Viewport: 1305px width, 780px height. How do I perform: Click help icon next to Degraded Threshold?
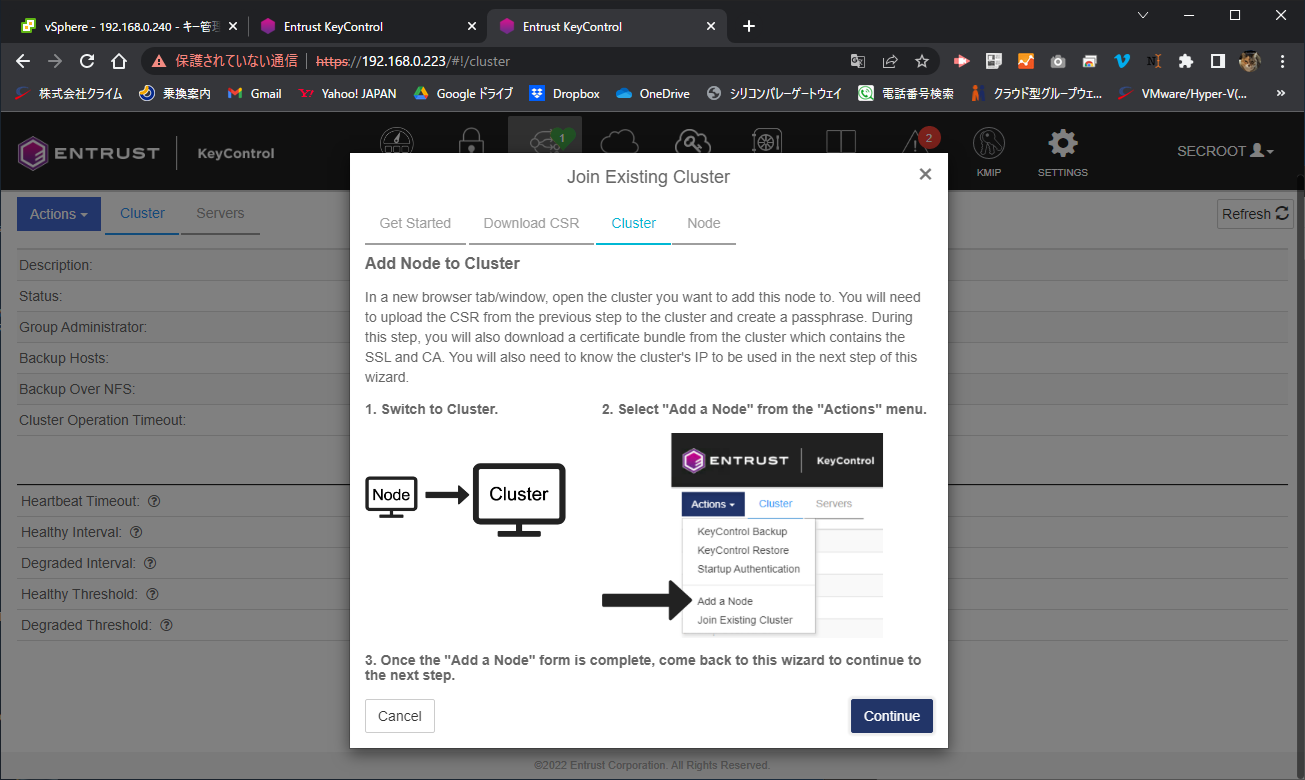click(x=166, y=625)
